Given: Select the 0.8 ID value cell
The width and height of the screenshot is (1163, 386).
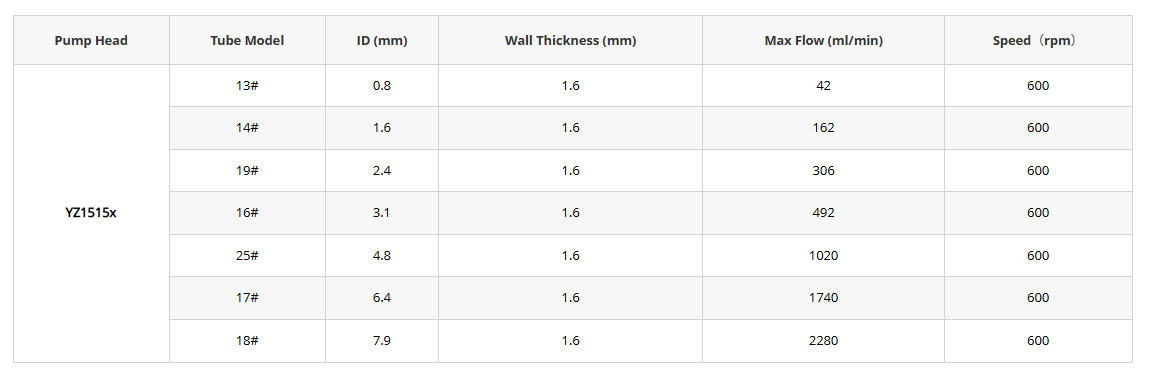Looking at the screenshot, I should coord(382,85).
